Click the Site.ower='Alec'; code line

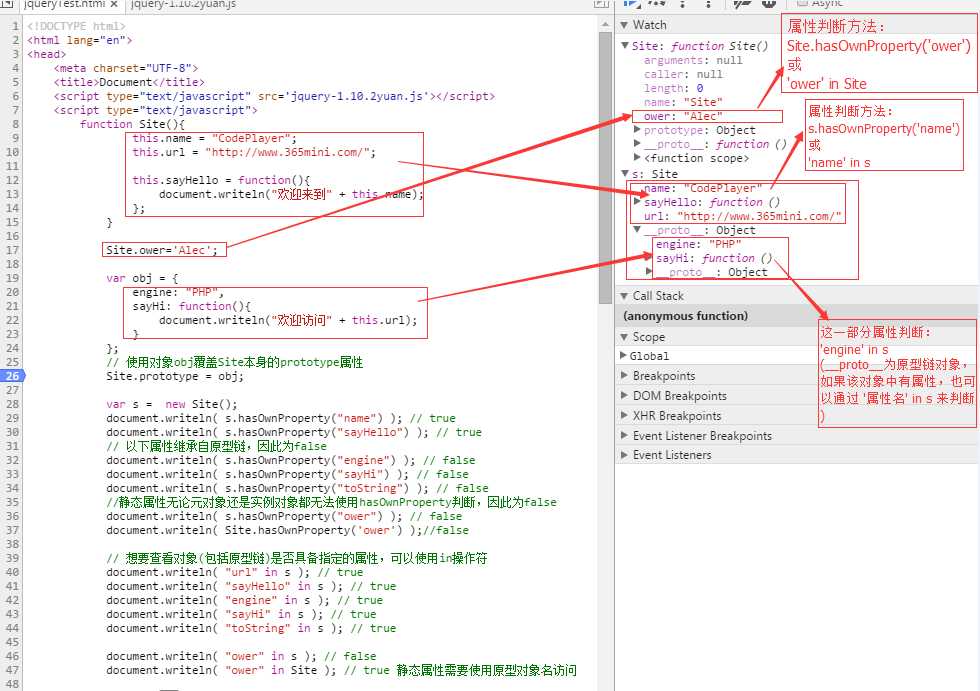click(x=162, y=250)
